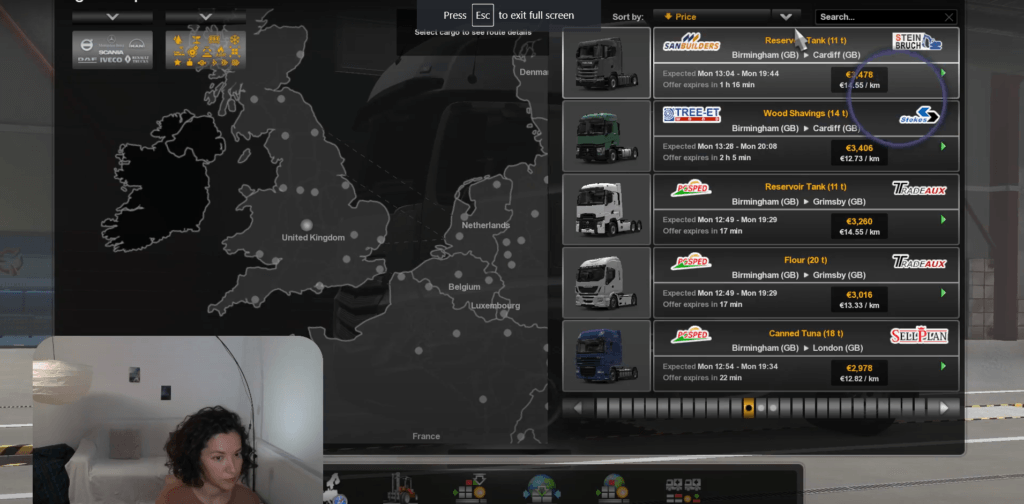Click the Posped logo on Canned Tuna job
This screenshot has width=1024, height=504.
click(x=691, y=335)
